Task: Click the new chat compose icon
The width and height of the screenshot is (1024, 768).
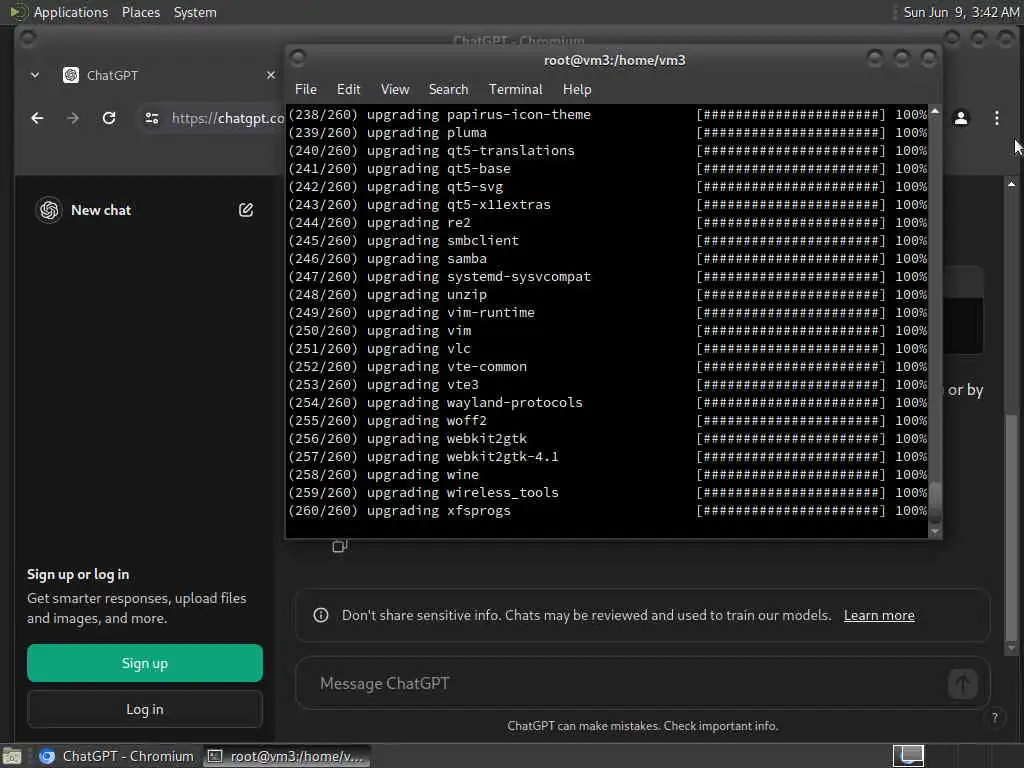Action: (x=246, y=210)
